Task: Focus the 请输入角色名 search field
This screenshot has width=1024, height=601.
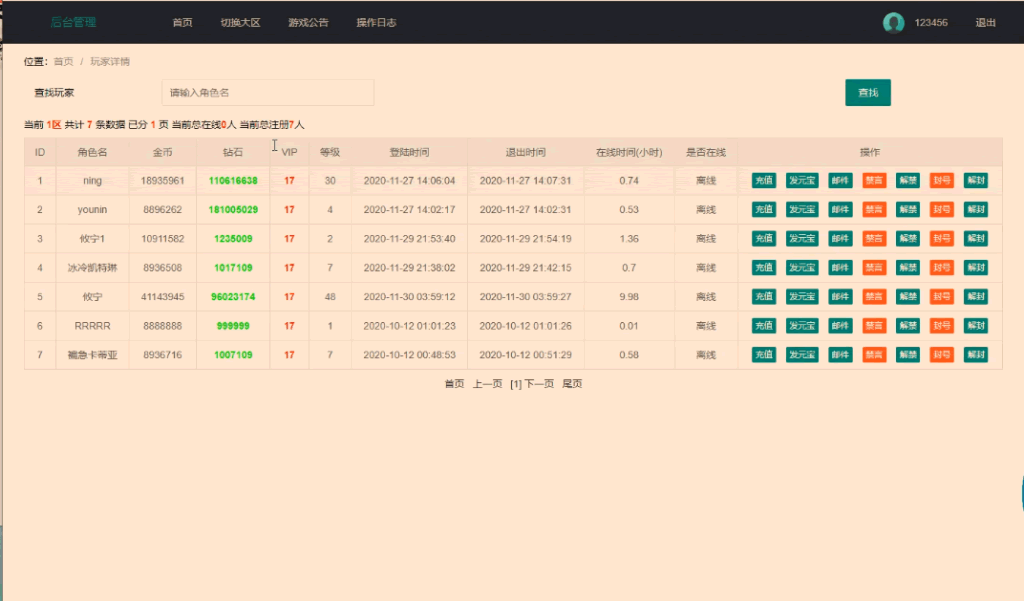Action: [267, 93]
